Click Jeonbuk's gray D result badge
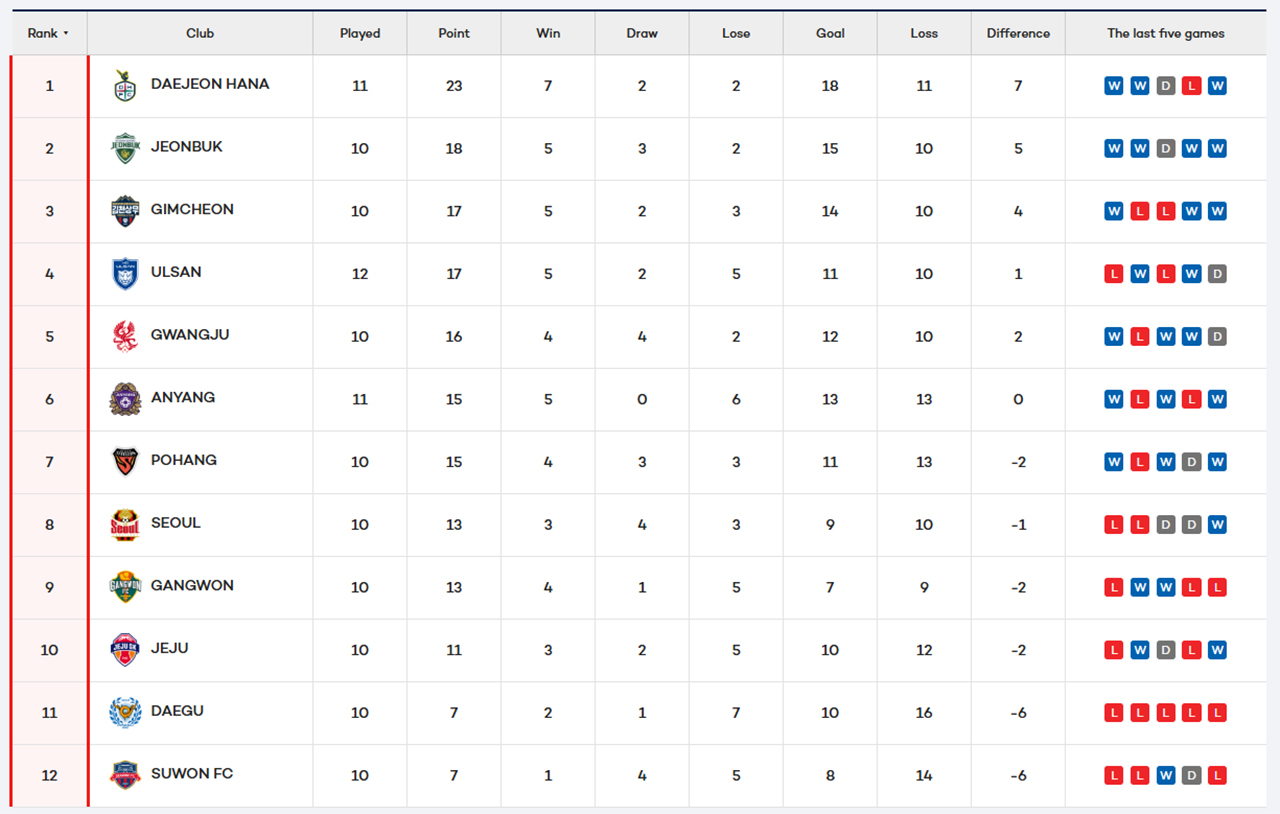 coord(1165,149)
